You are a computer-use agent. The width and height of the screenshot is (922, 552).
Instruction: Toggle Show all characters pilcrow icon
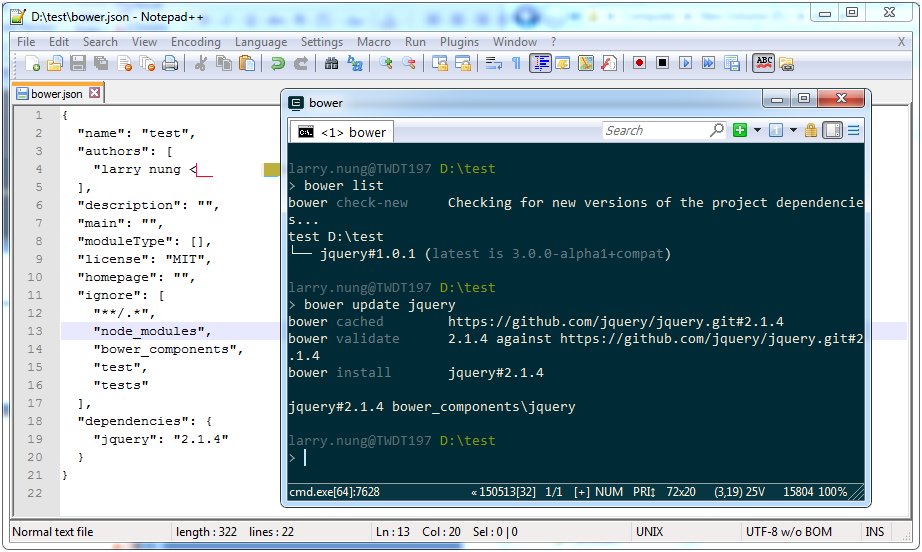click(516, 63)
